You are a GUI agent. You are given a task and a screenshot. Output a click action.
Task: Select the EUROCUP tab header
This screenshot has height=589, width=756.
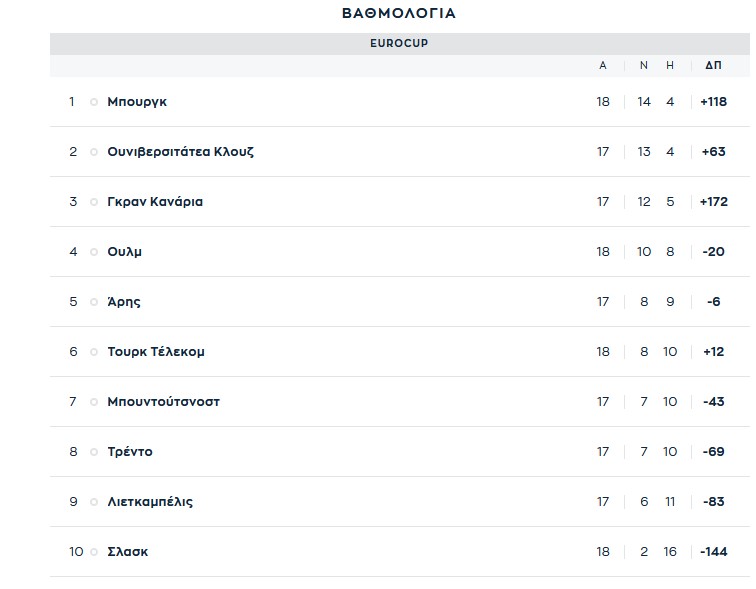[399, 44]
